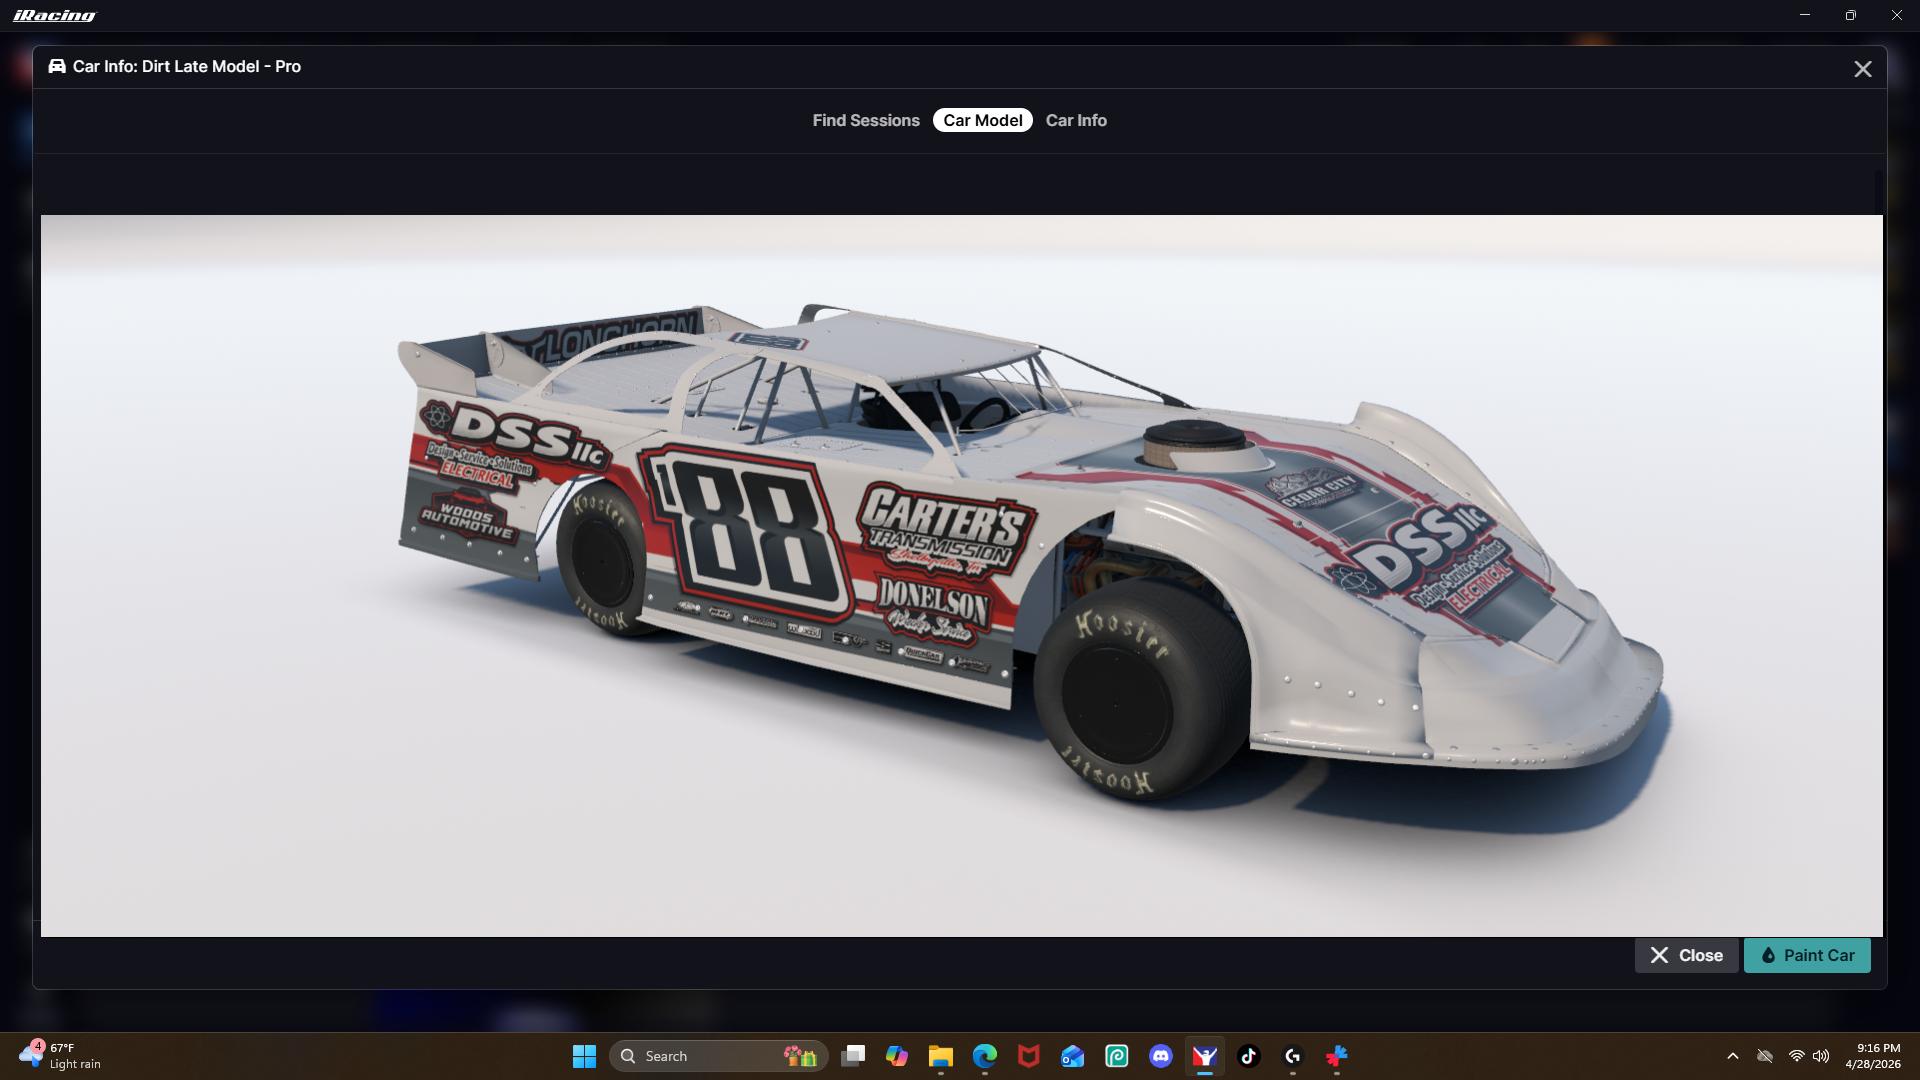Viewport: 1920px width, 1080px height.
Task: Click the iRacing logo in title bar
Action: tap(55, 15)
